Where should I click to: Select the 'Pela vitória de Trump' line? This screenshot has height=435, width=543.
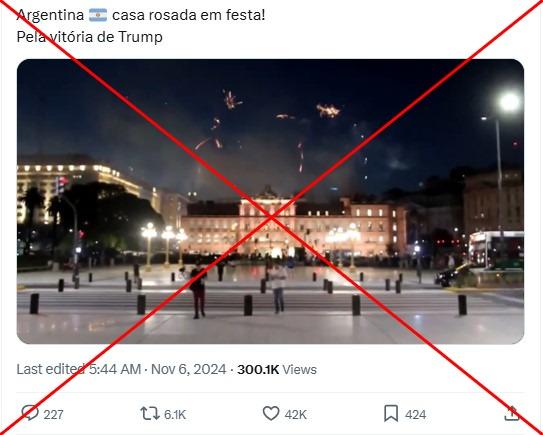[90, 37]
